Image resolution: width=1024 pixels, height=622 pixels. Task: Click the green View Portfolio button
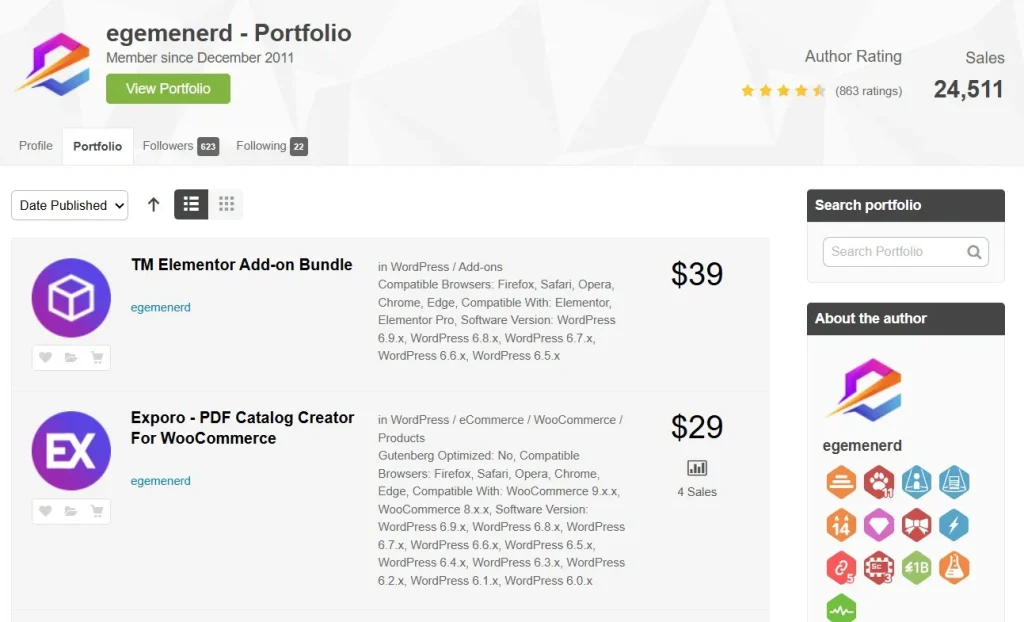168,89
